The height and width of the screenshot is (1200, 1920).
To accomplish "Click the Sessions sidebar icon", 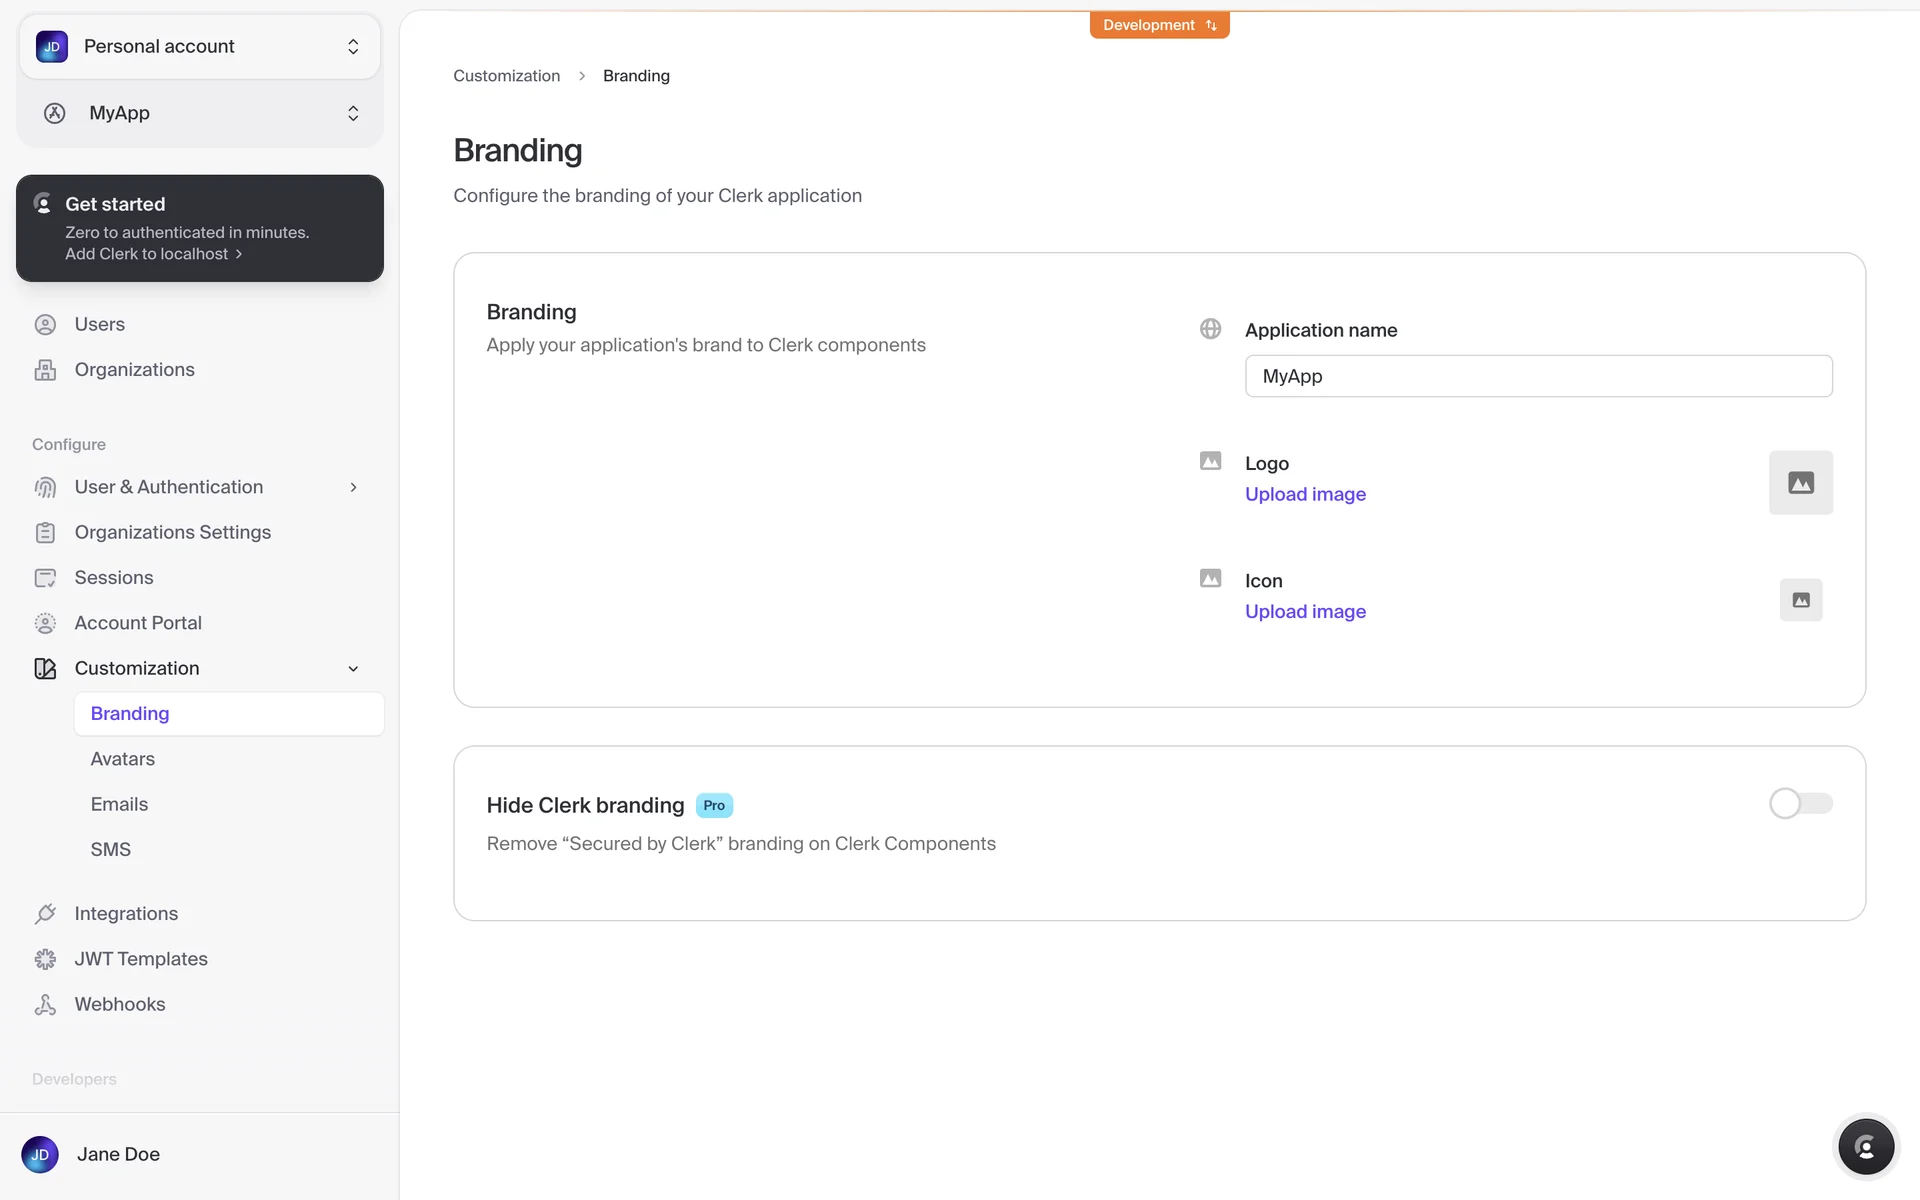I will 45,578.
